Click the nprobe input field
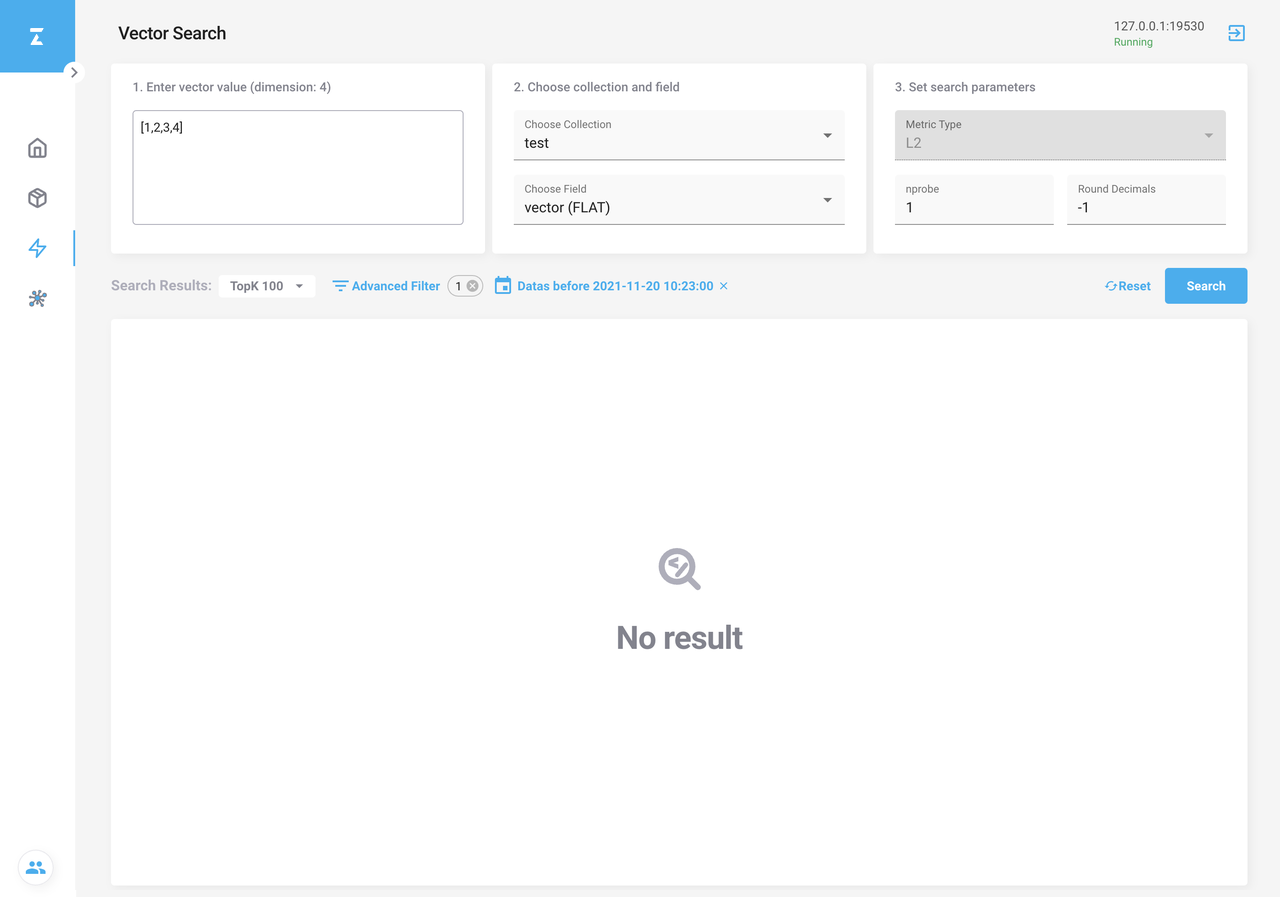Viewport: 1280px width, 897px height. click(x=973, y=207)
